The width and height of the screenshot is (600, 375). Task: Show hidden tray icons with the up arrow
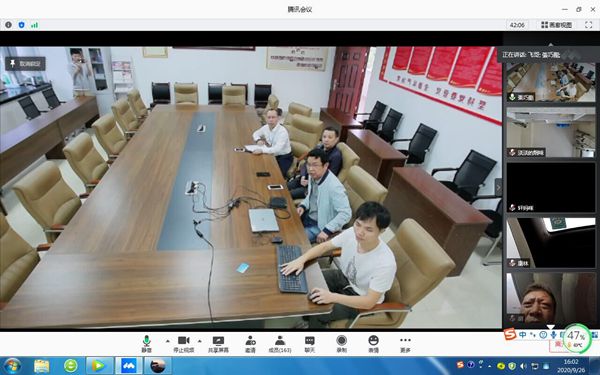point(490,366)
